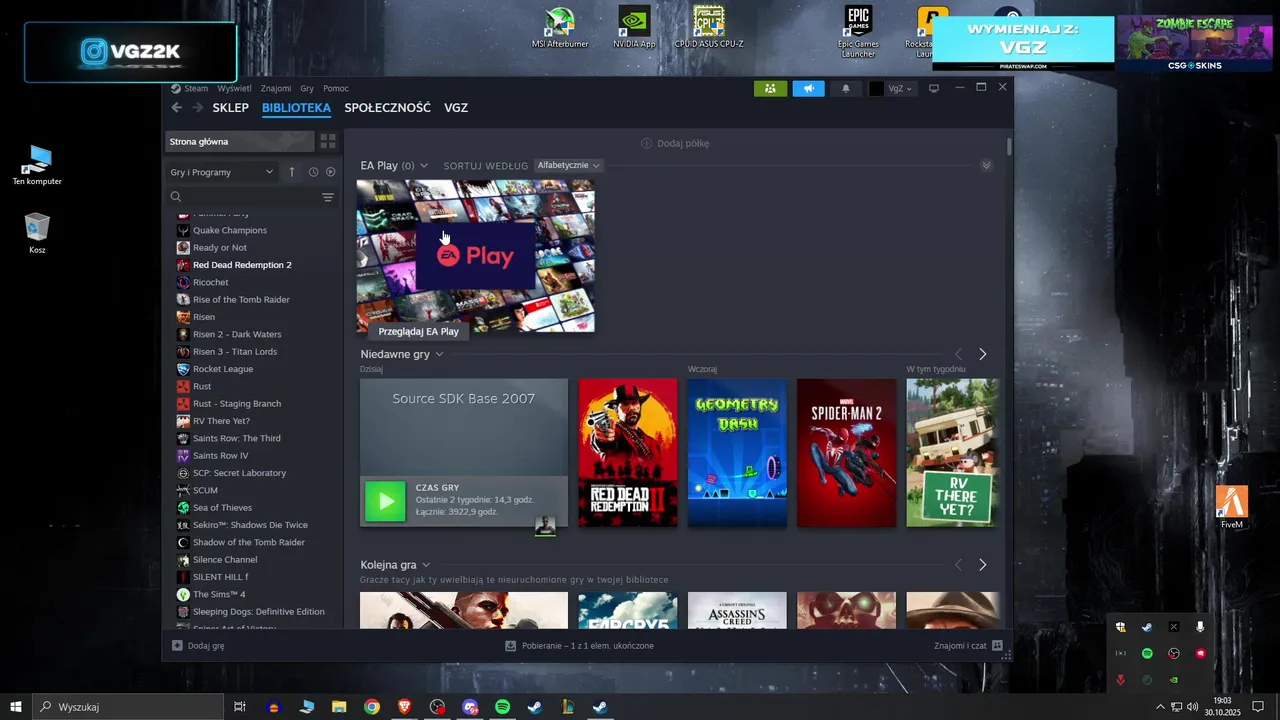Viewport: 1280px width, 720px height.
Task: Open the Spider-Man 2 game cover
Action: [846, 452]
